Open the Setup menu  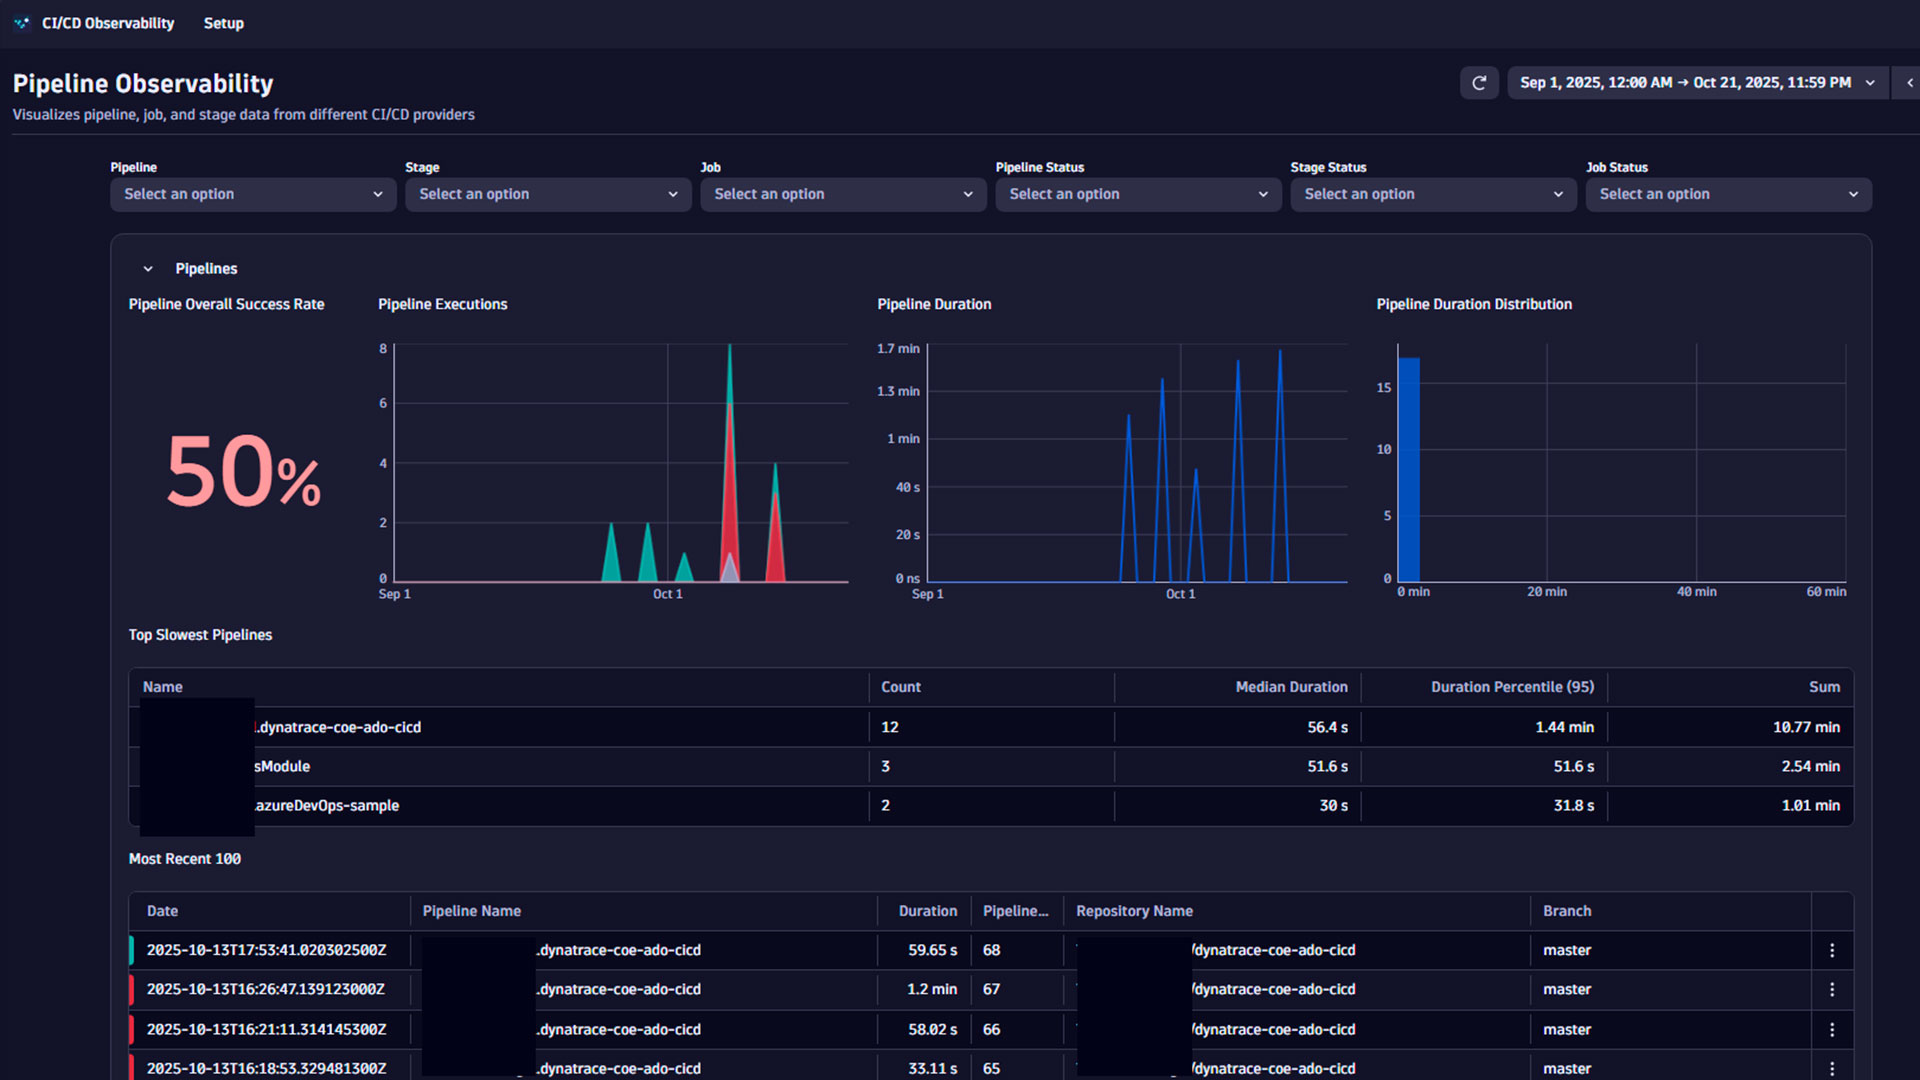coord(223,23)
